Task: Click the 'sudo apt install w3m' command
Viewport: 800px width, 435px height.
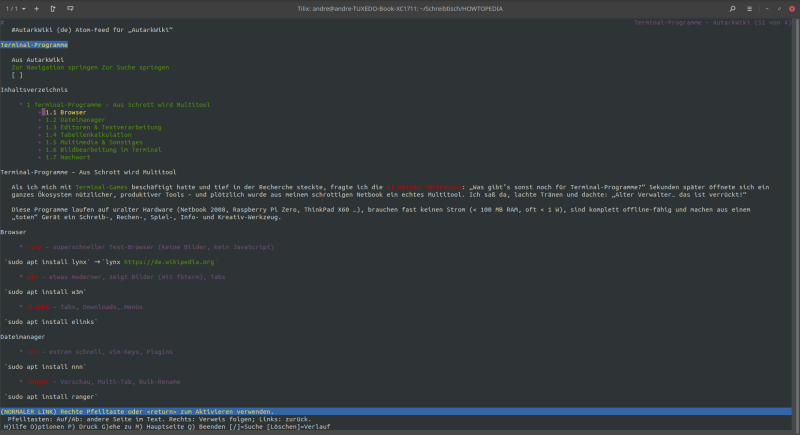Action: click(x=45, y=292)
